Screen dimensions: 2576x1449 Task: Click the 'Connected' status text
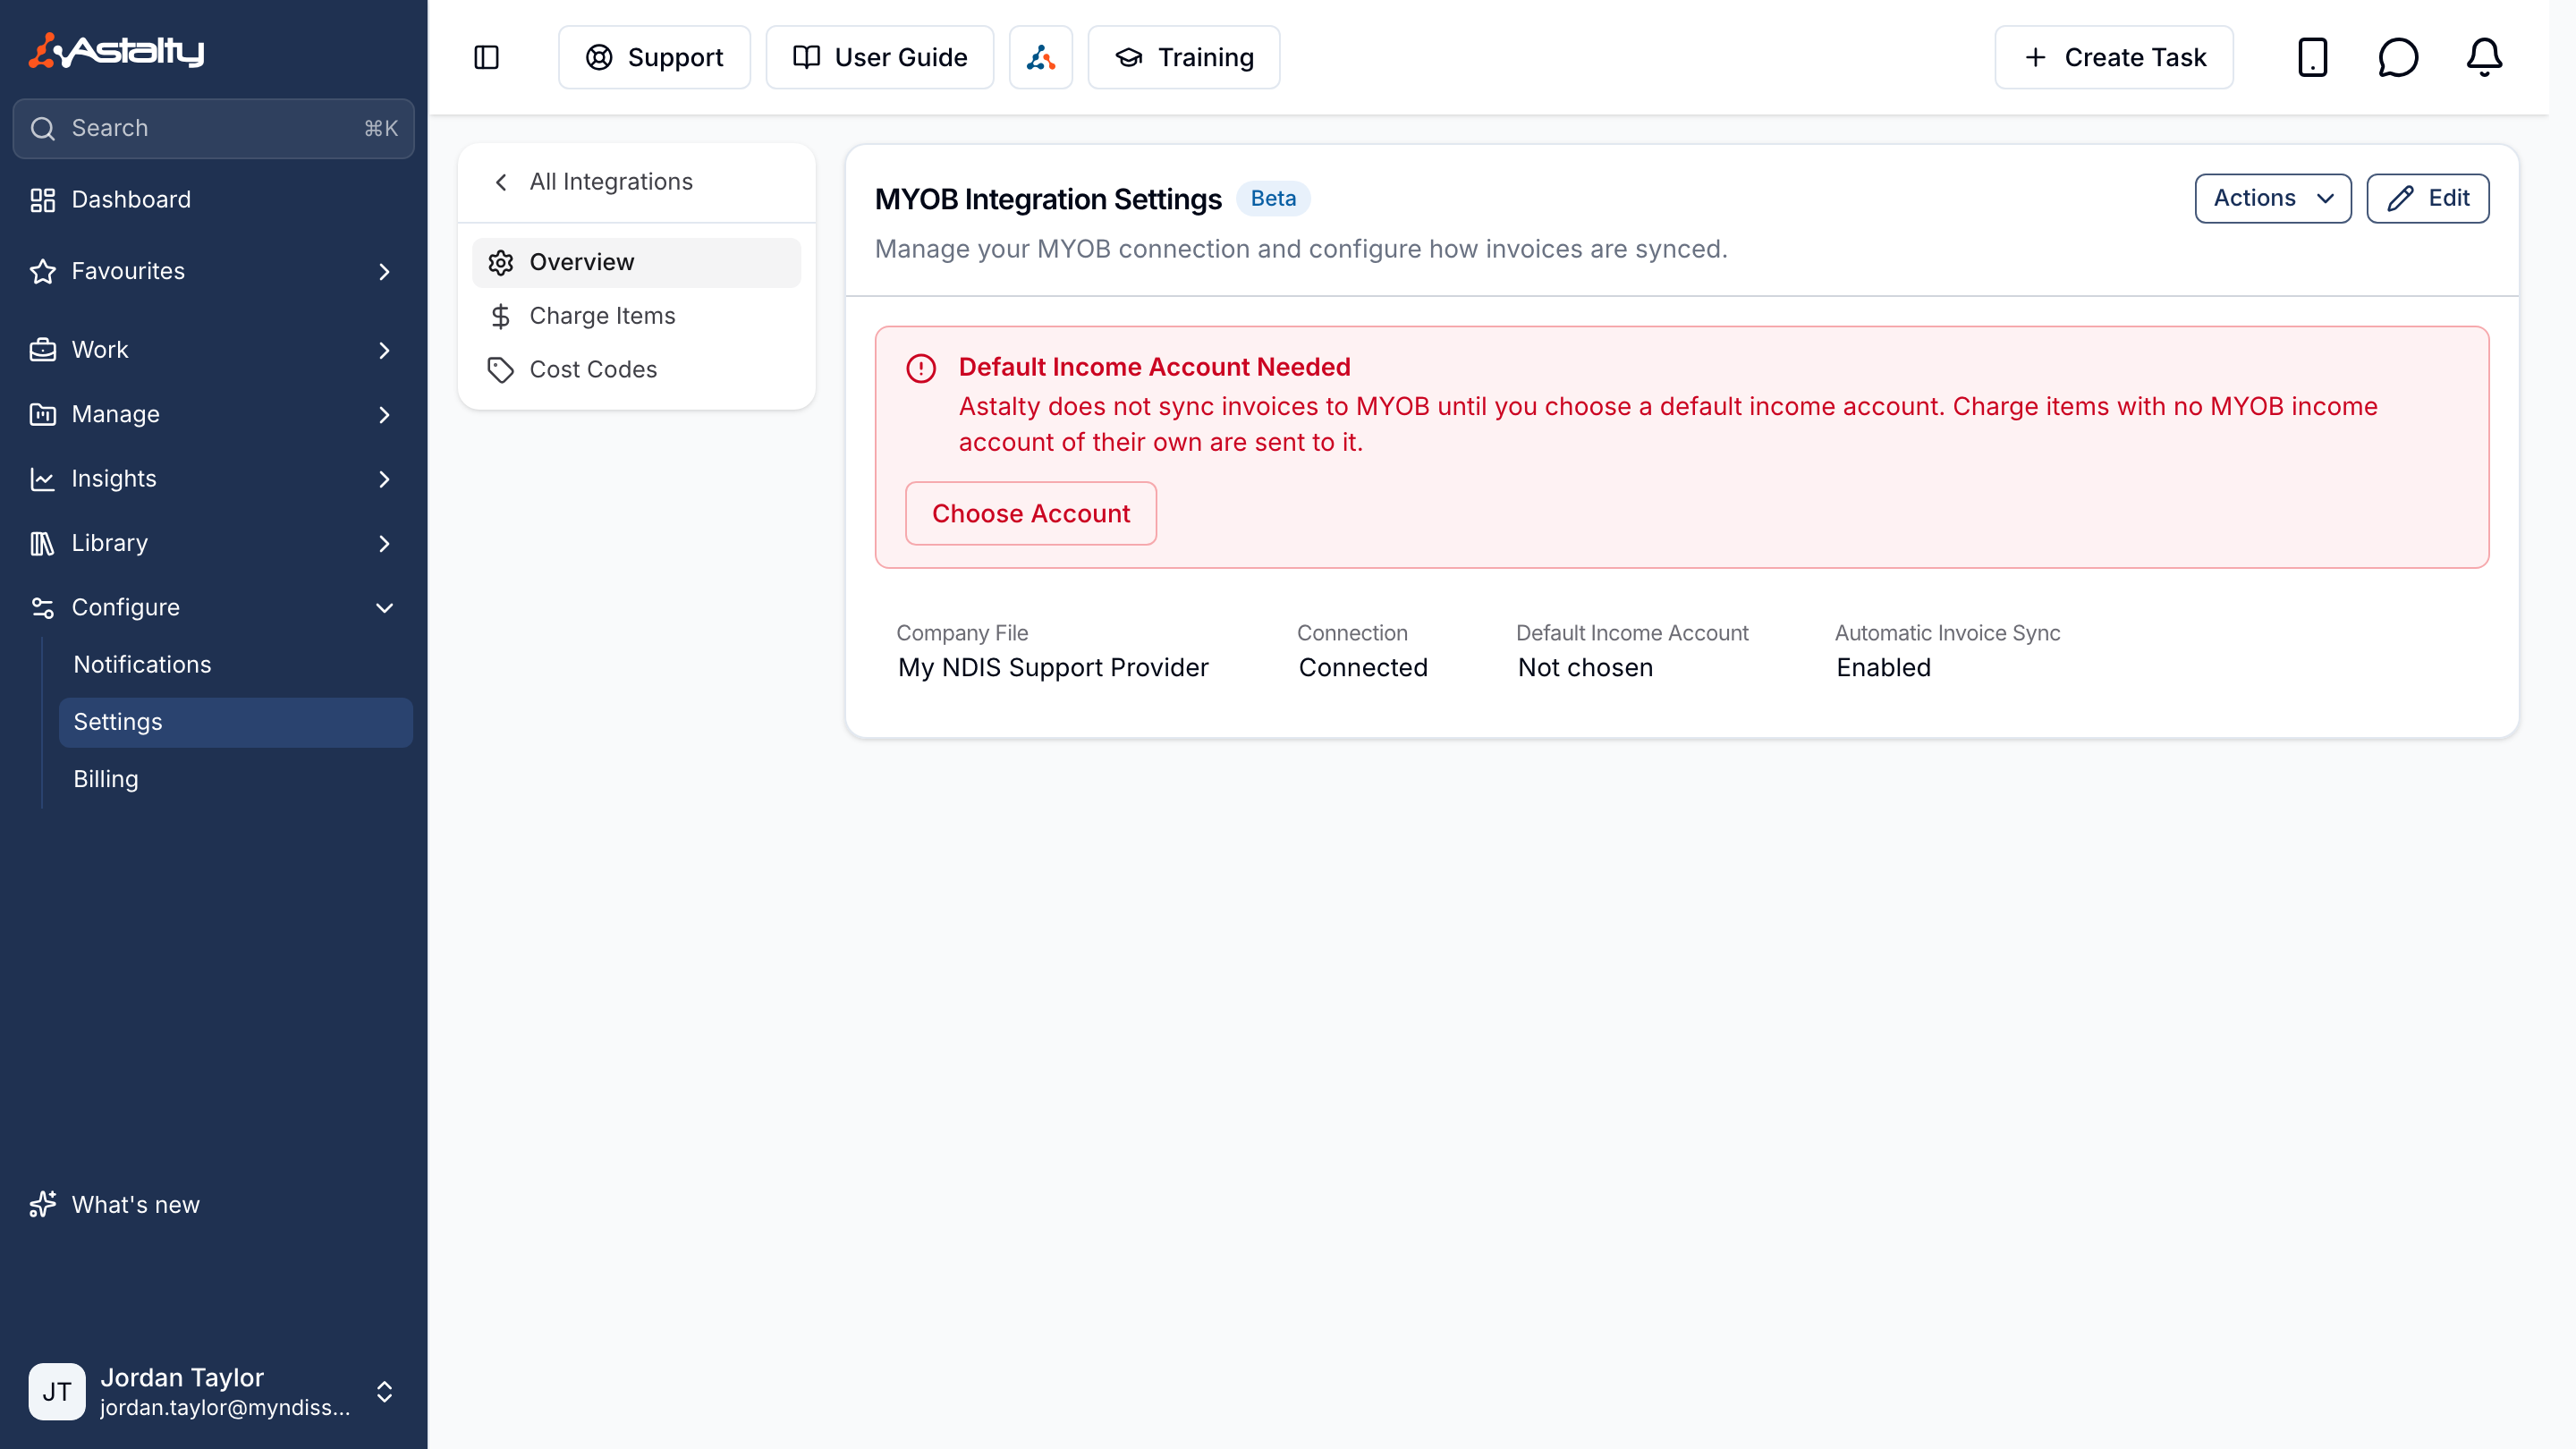1362,667
